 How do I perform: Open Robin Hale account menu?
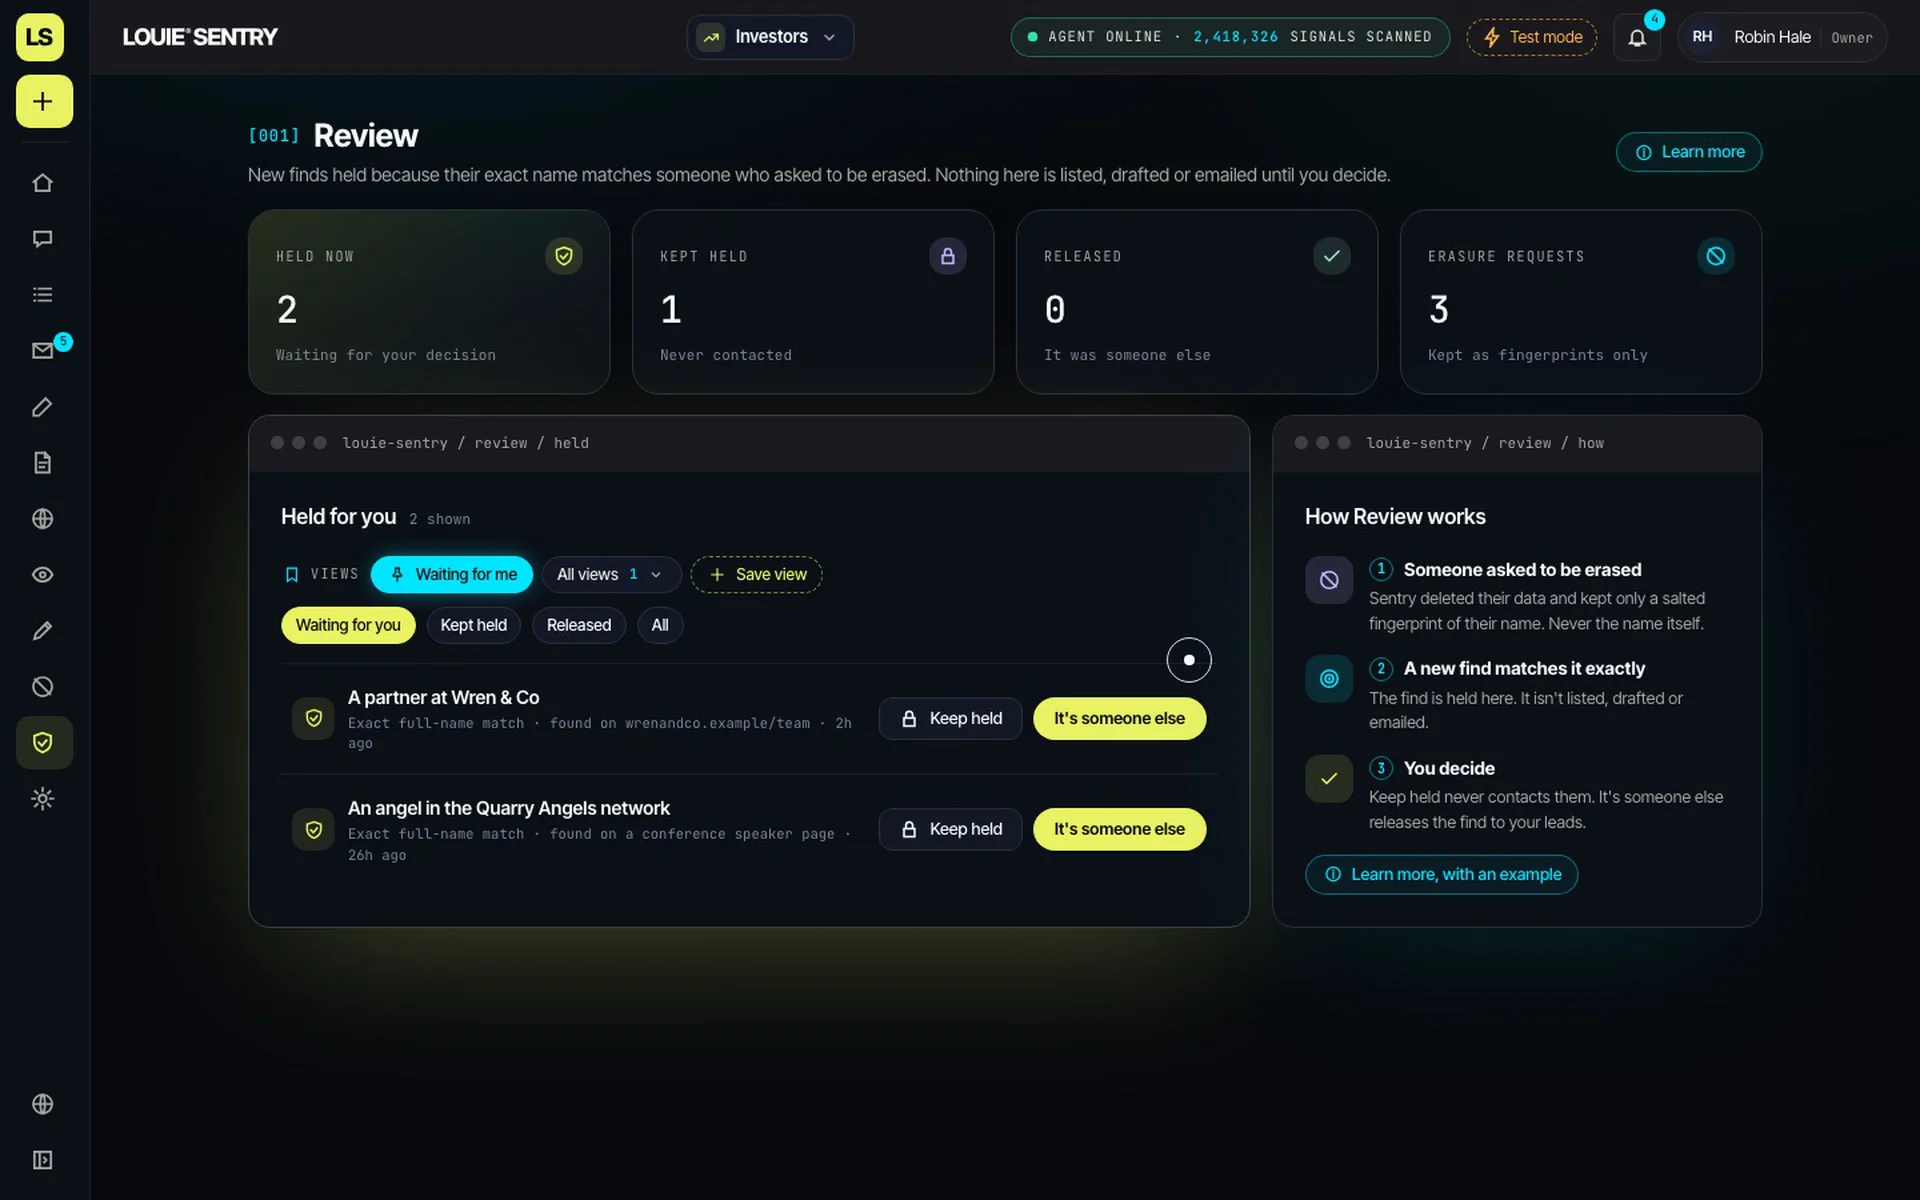click(1782, 37)
